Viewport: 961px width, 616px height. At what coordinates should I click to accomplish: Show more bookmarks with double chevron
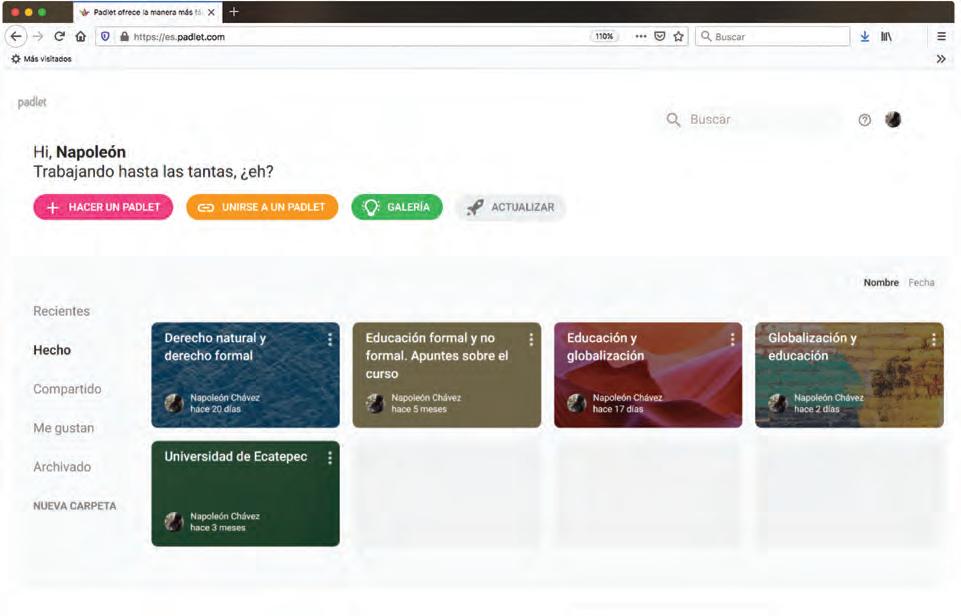941,59
